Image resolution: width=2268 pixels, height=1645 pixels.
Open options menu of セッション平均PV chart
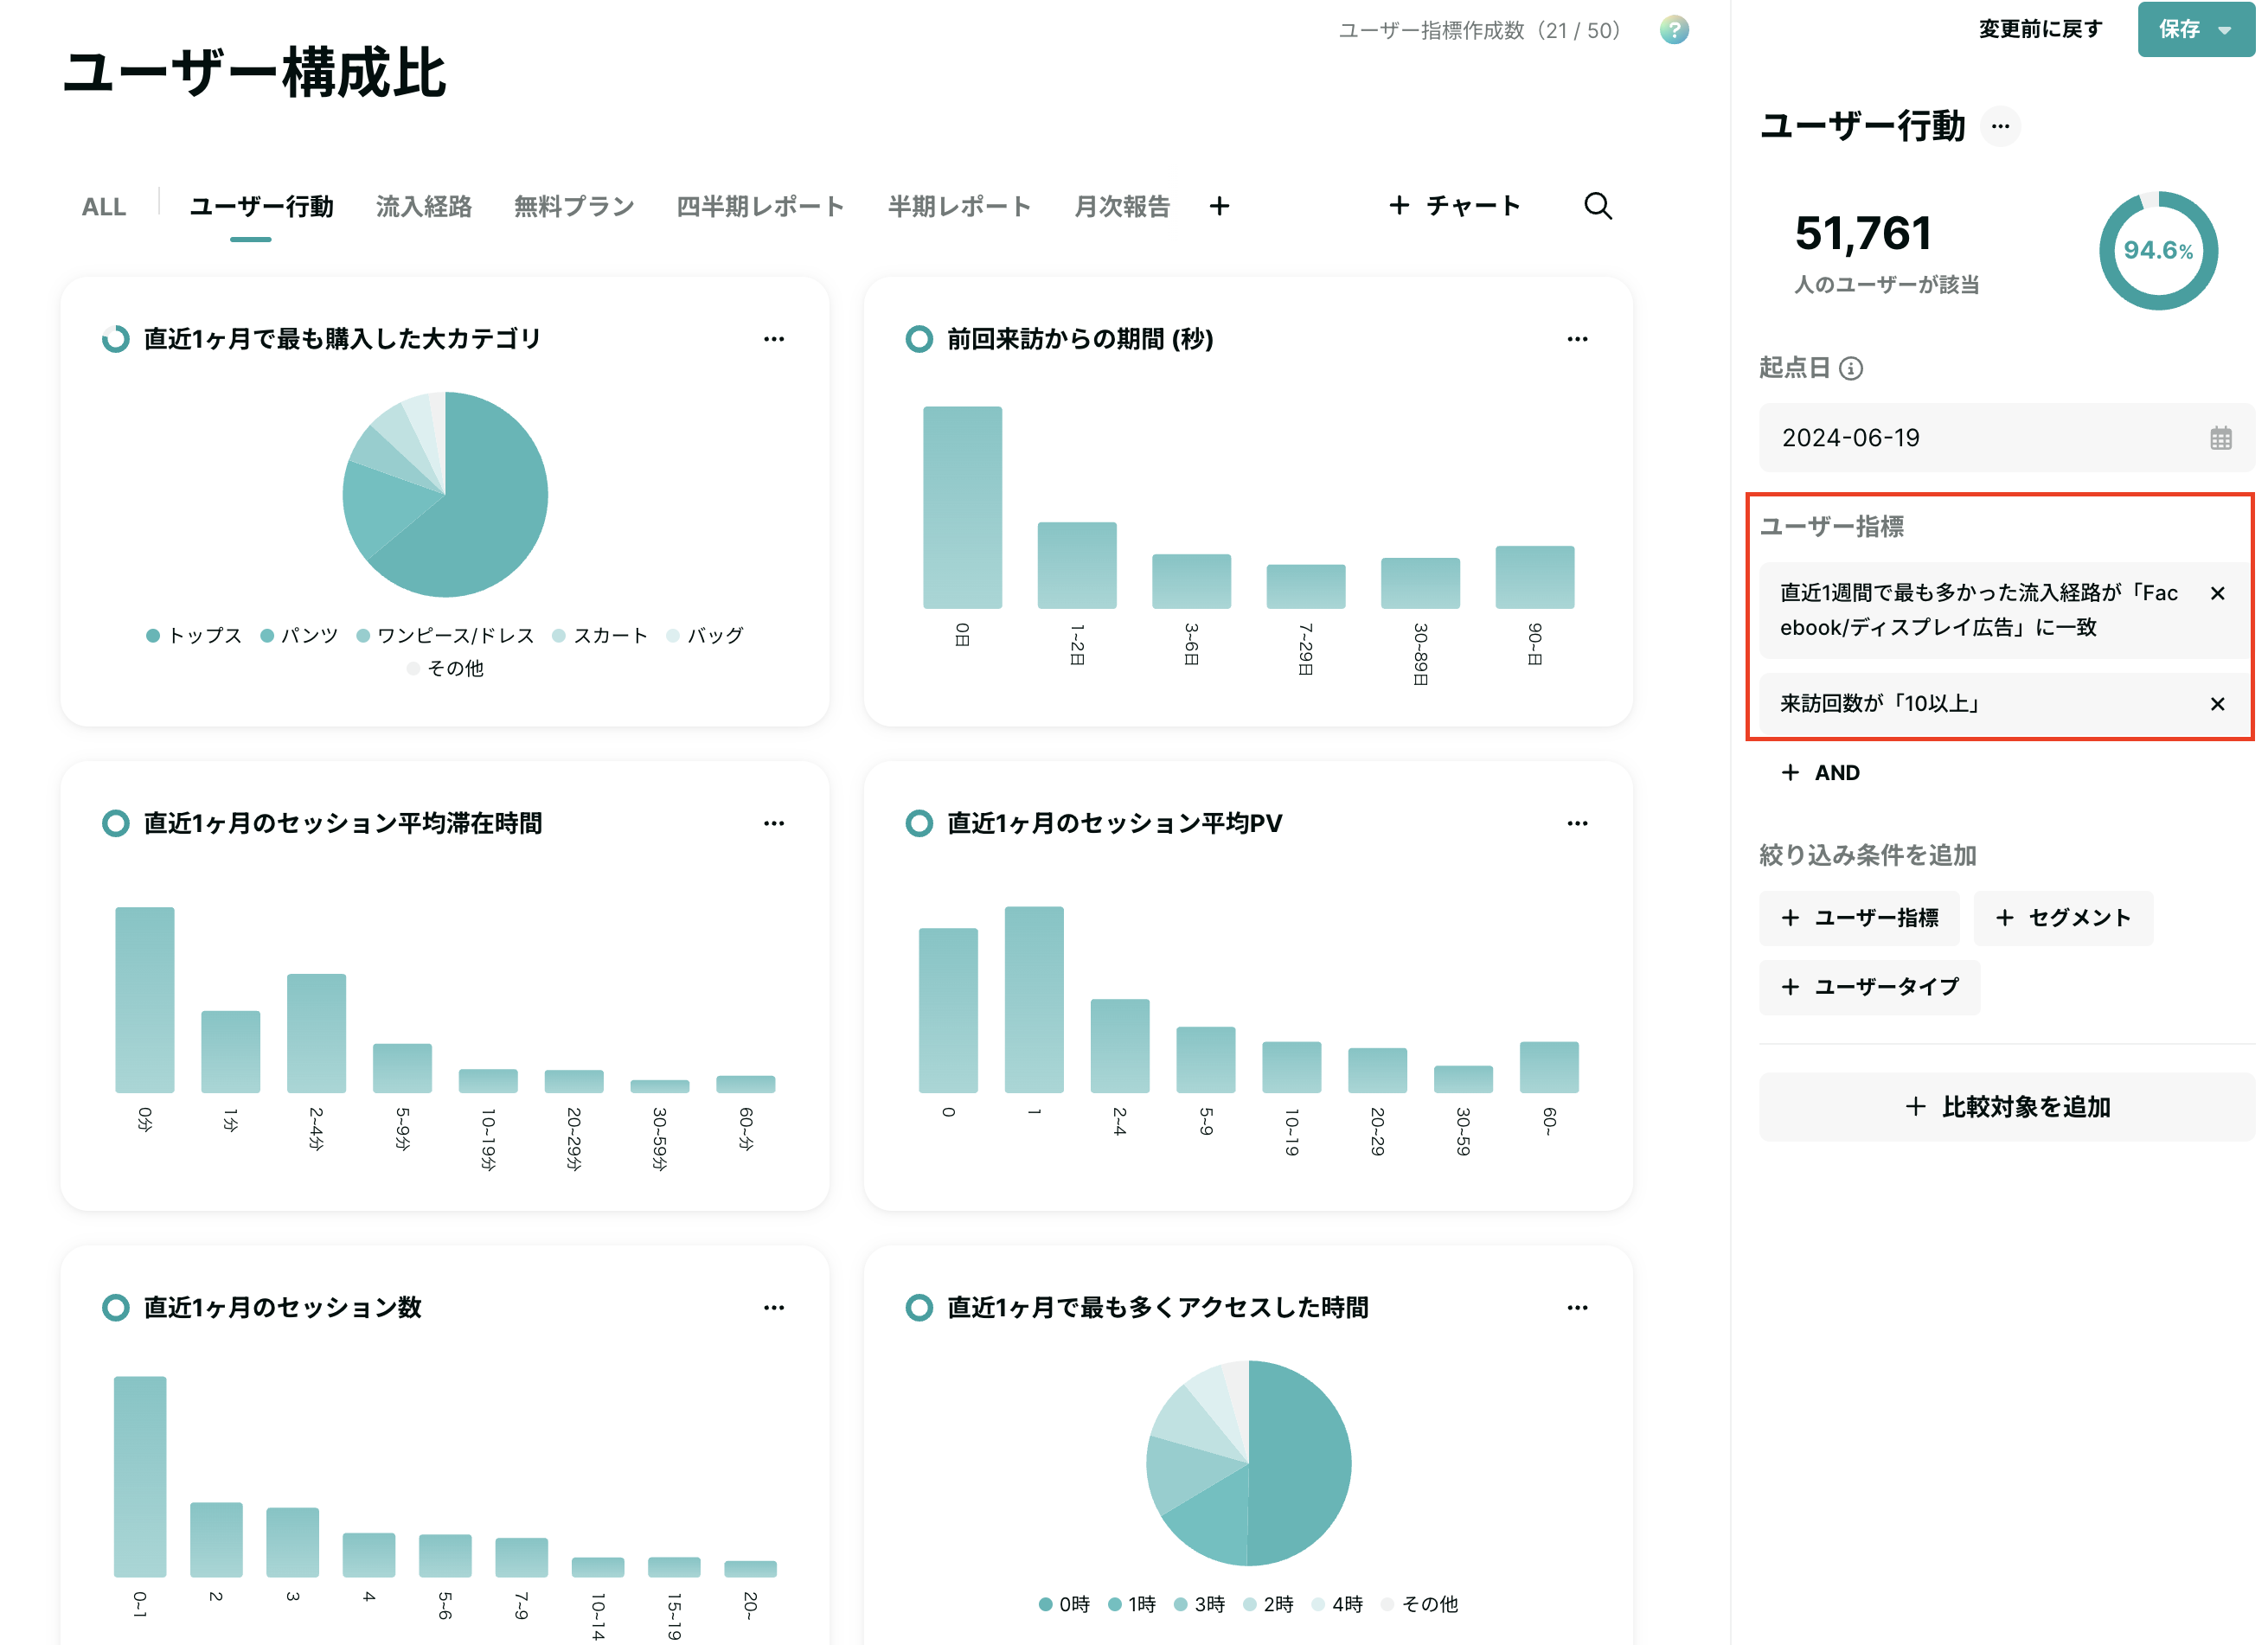click(x=1576, y=823)
